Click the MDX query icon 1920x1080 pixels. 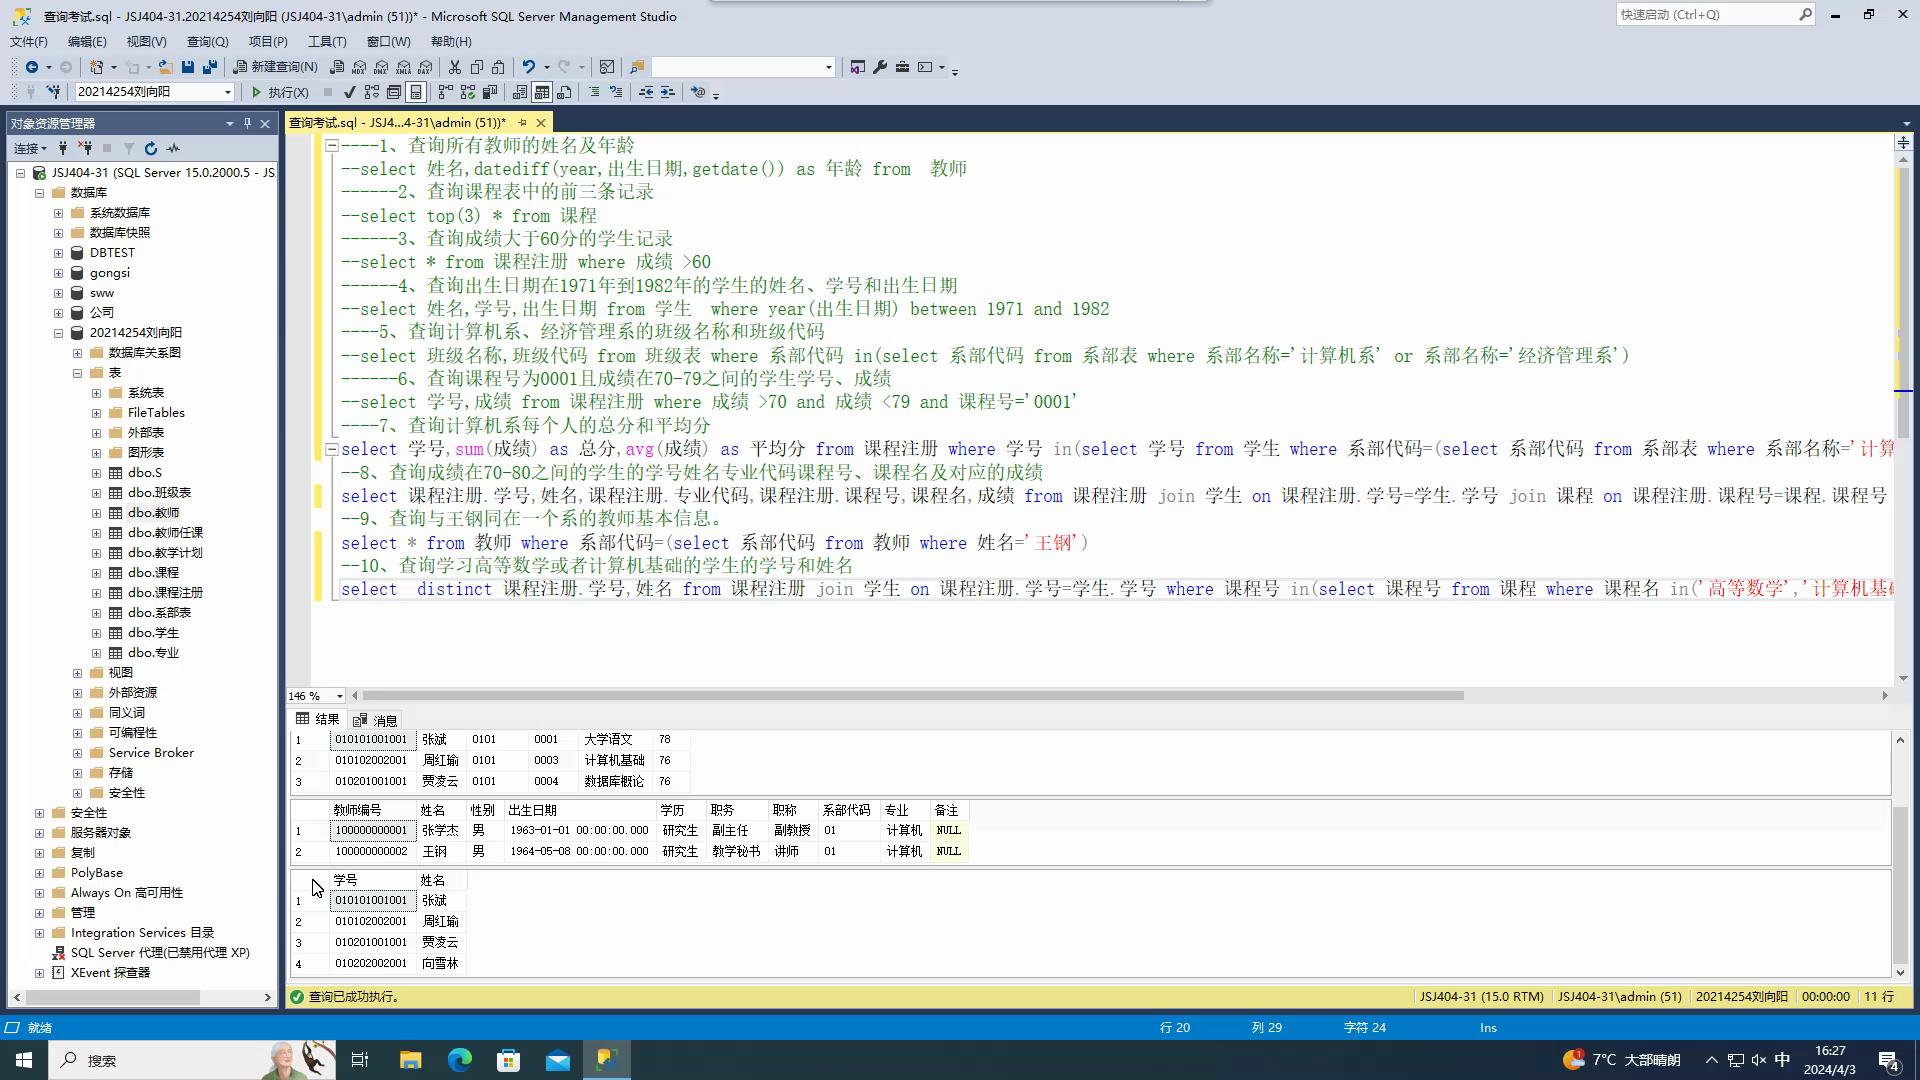pos(359,67)
